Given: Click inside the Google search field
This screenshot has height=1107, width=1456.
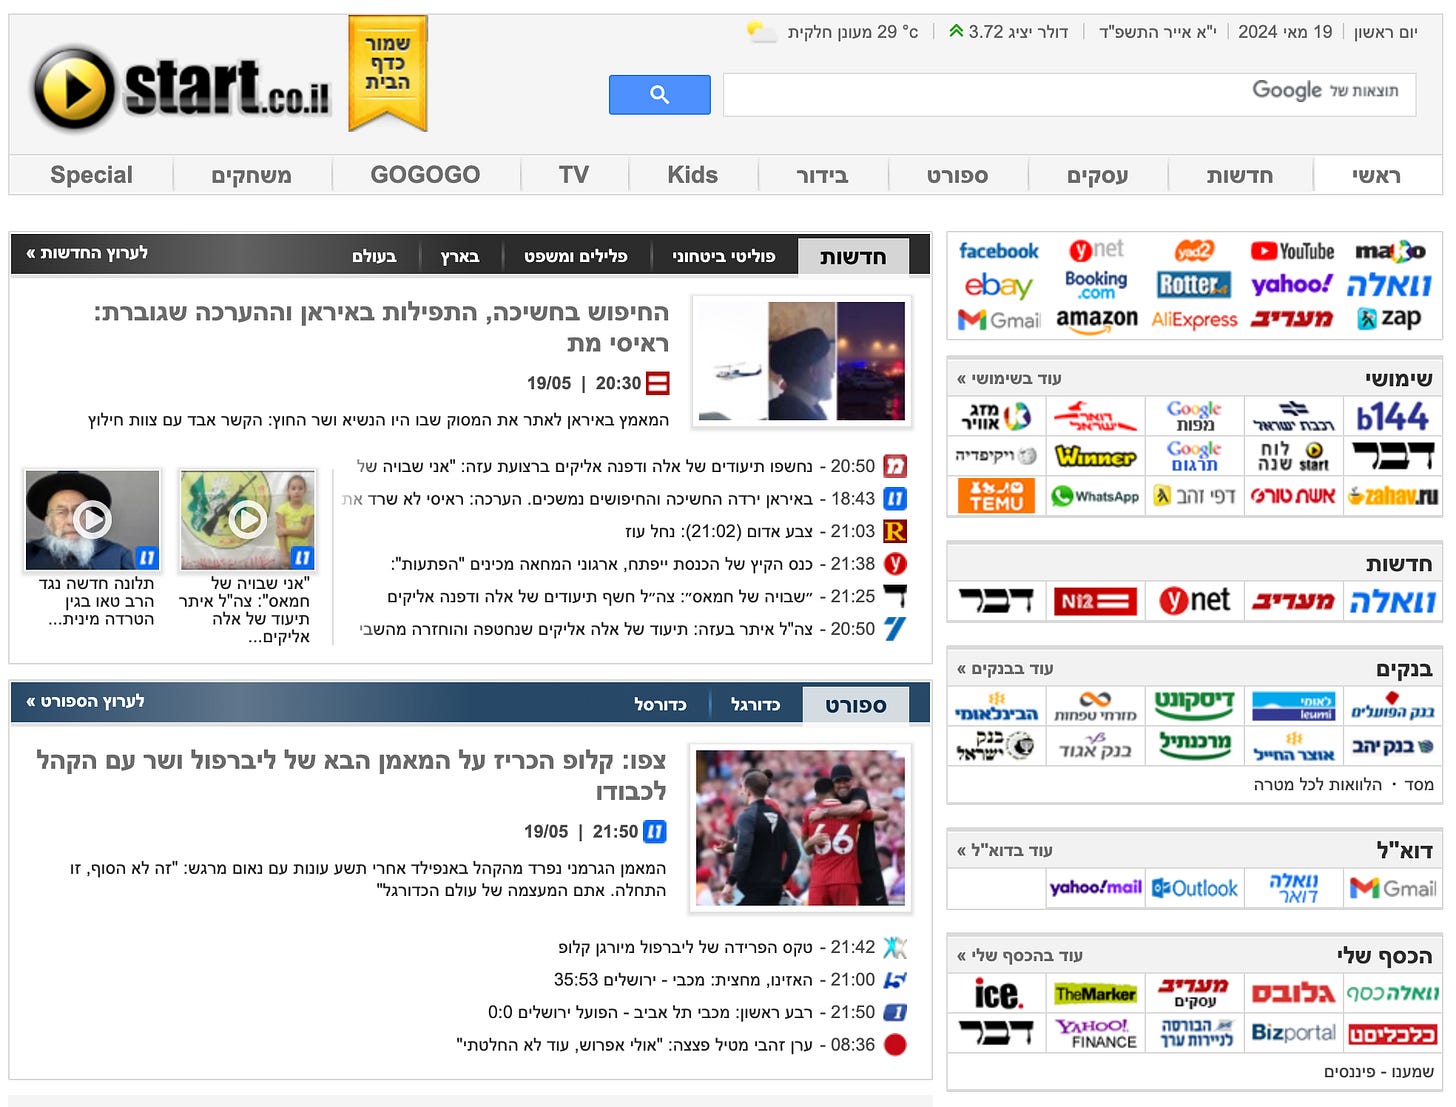Looking at the screenshot, I should (x=1069, y=95).
